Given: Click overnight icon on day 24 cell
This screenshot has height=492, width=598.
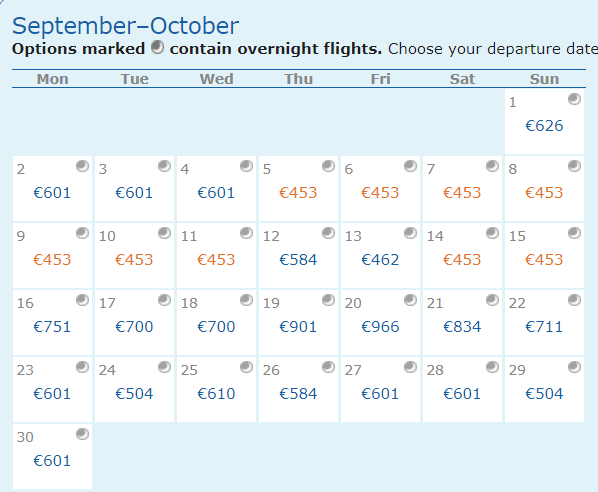Looking at the screenshot, I should [164, 367].
